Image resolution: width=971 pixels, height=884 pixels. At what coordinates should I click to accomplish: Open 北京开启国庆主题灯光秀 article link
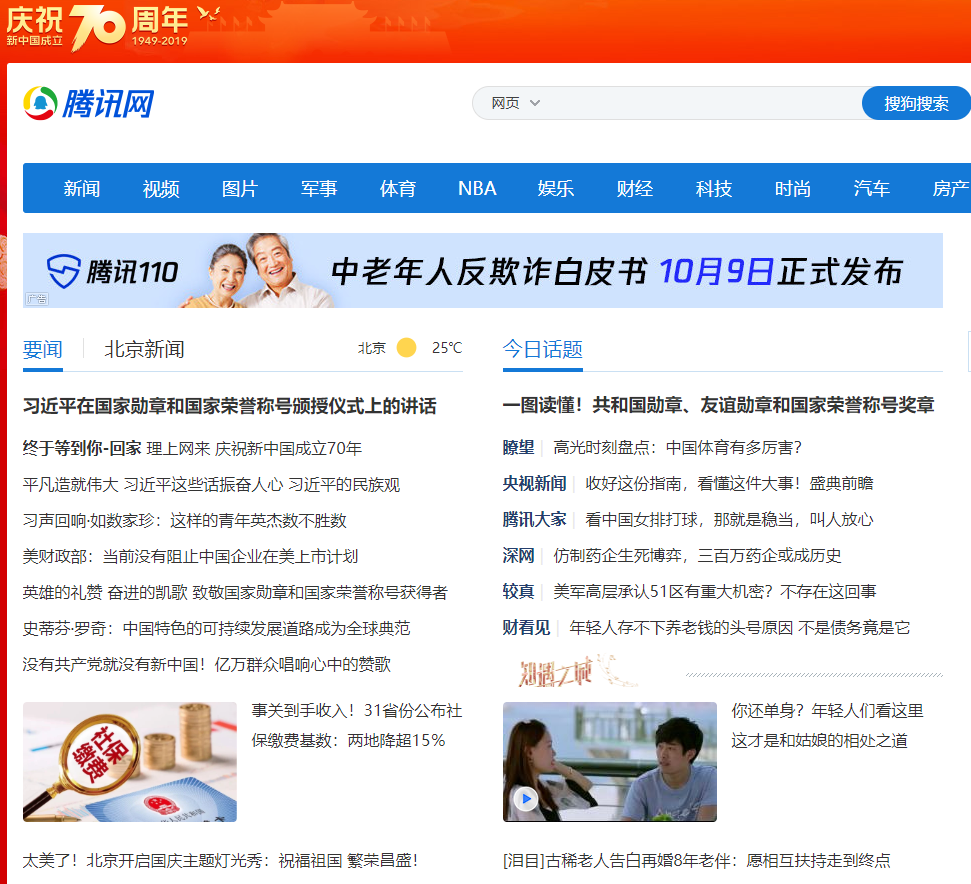point(220,860)
